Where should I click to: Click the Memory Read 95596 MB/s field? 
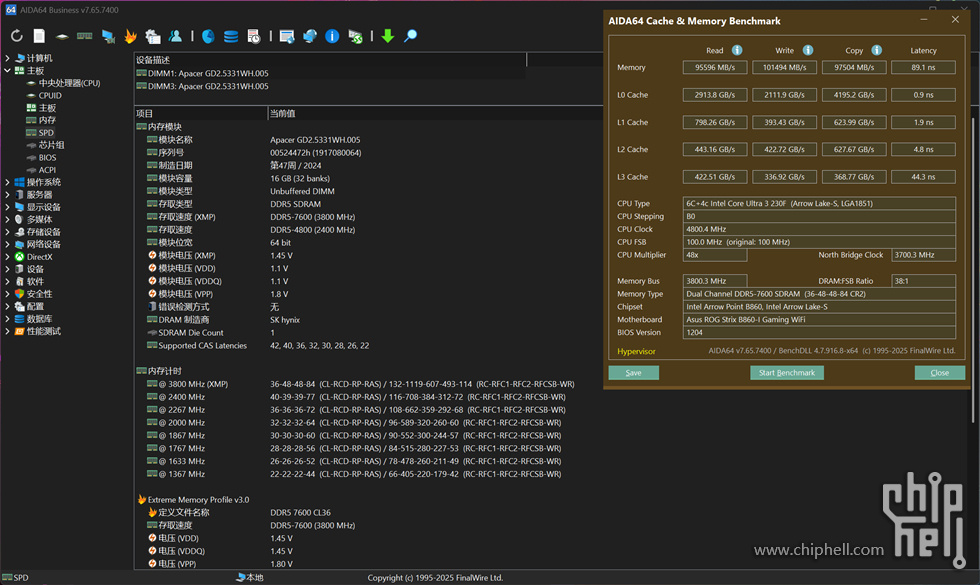[715, 67]
